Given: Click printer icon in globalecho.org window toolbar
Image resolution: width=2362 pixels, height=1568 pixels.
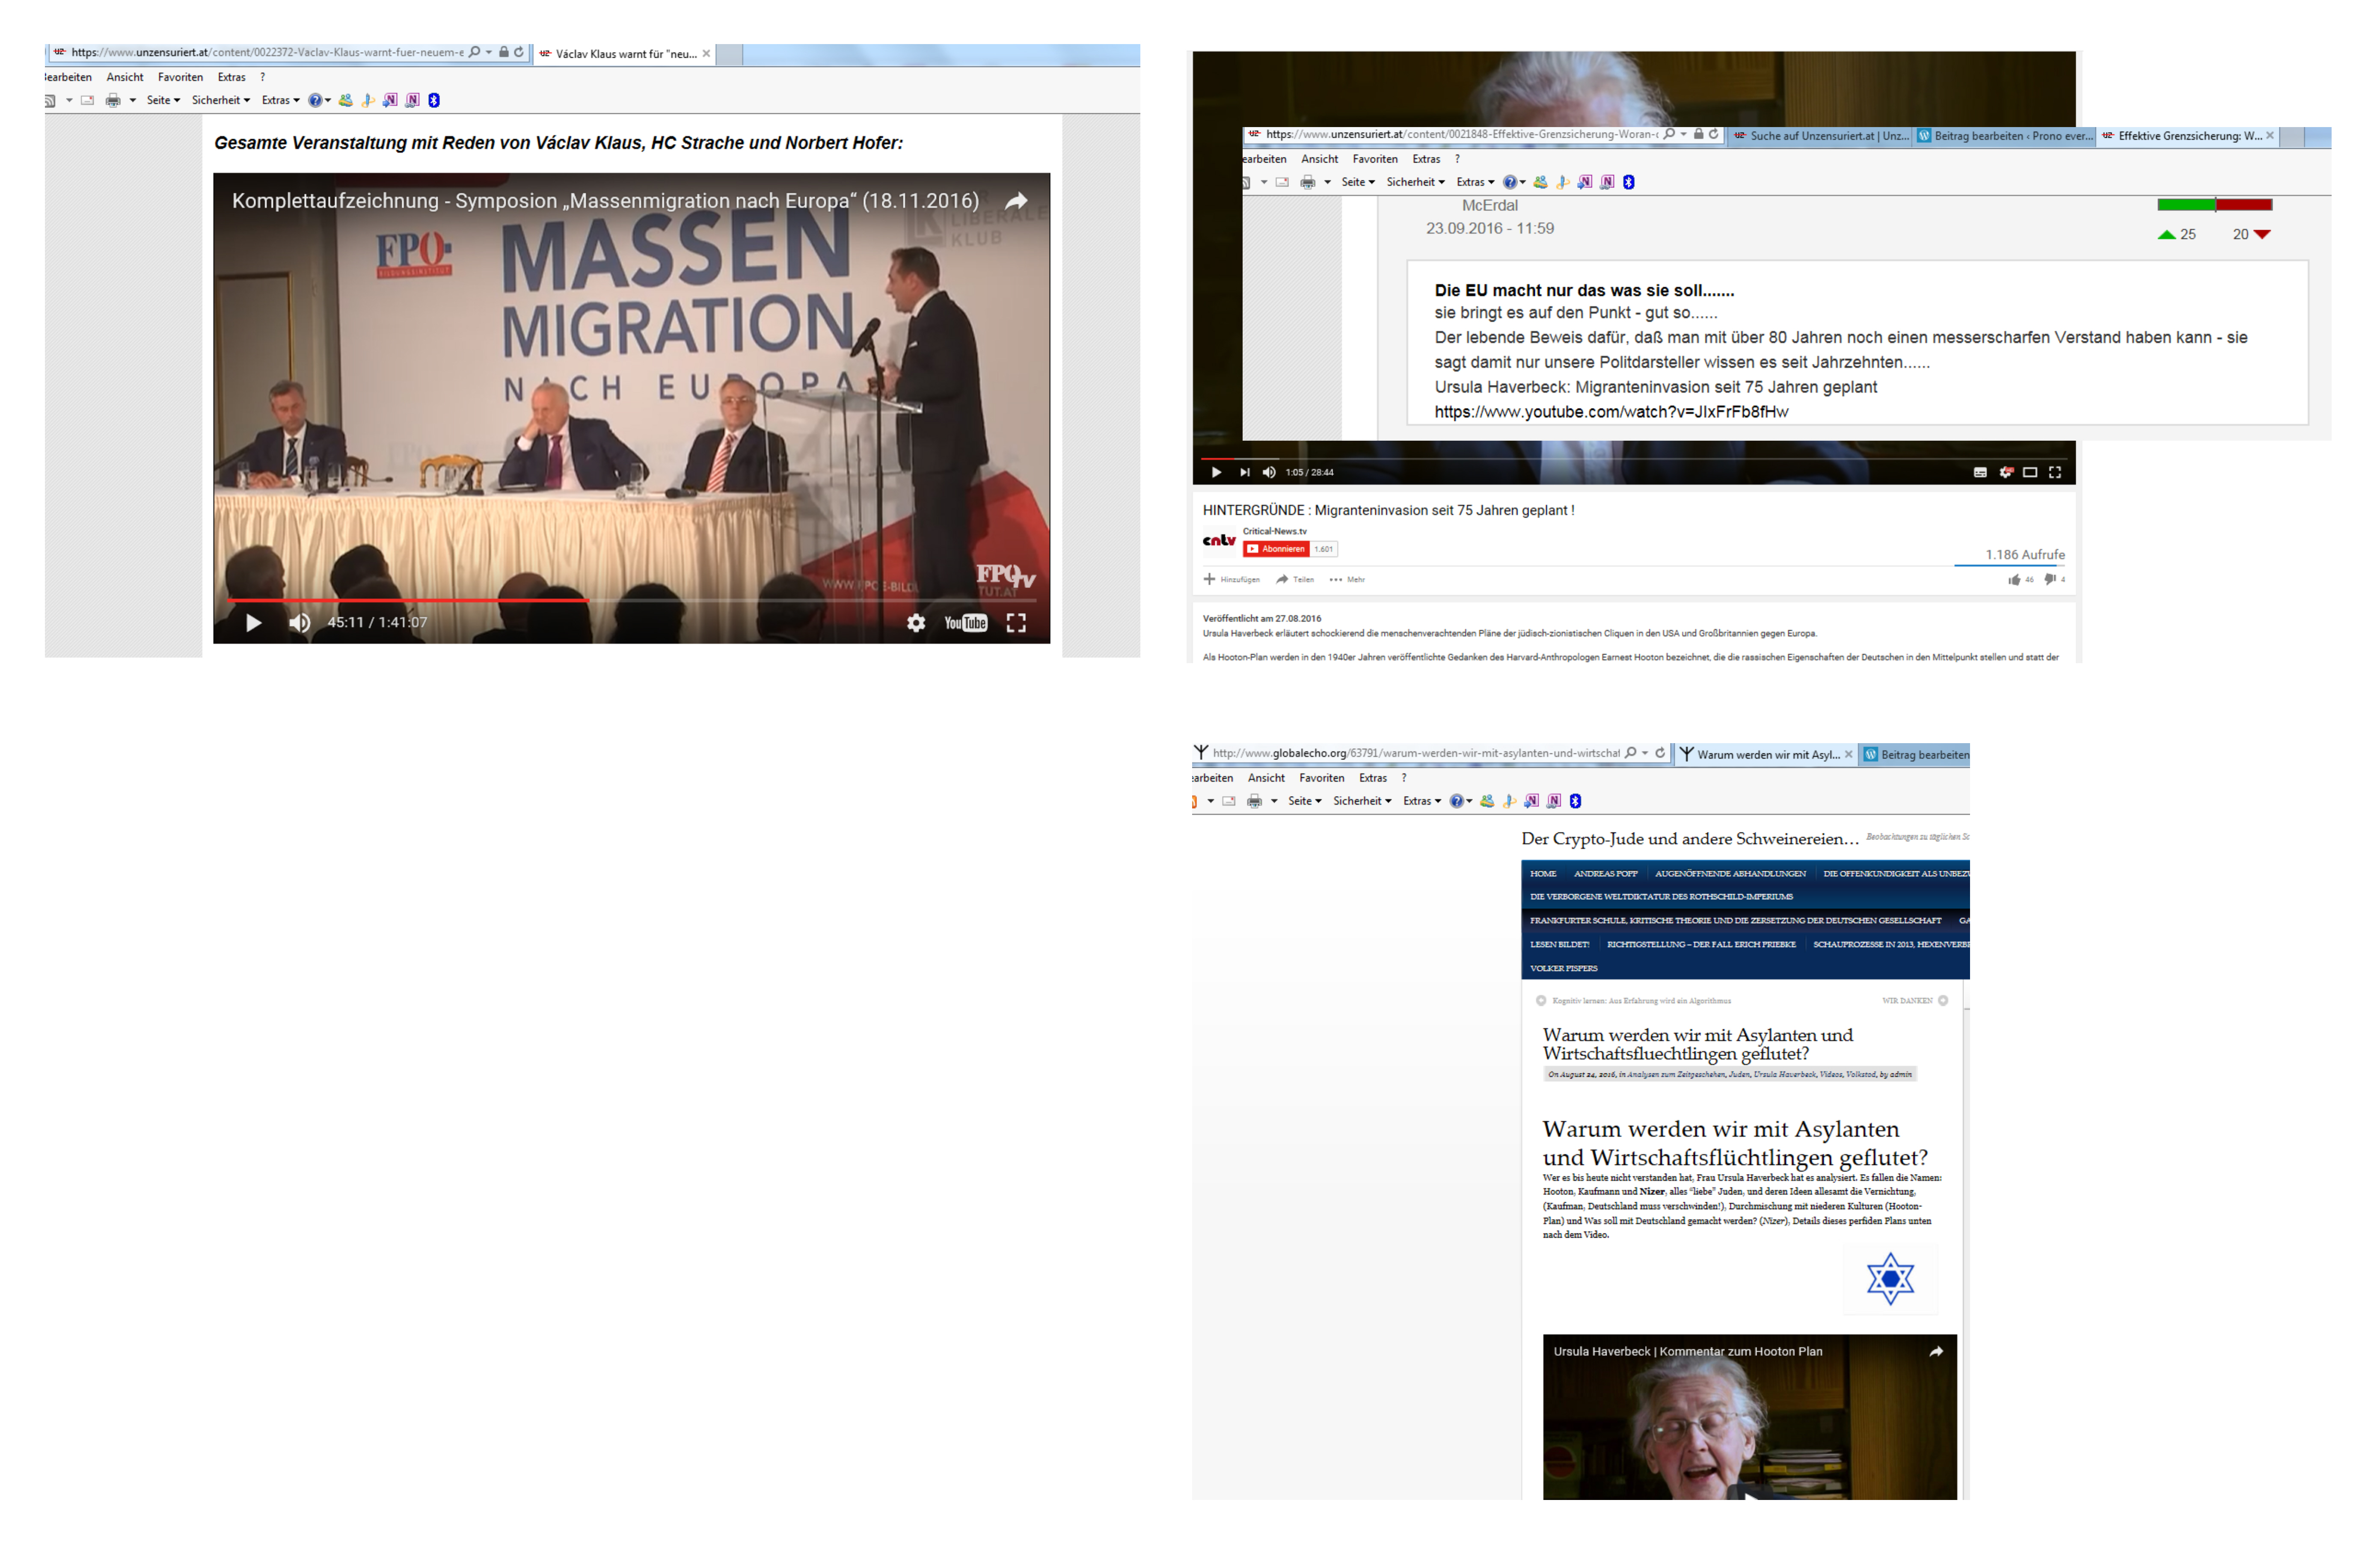Looking at the screenshot, I should tap(1254, 801).
